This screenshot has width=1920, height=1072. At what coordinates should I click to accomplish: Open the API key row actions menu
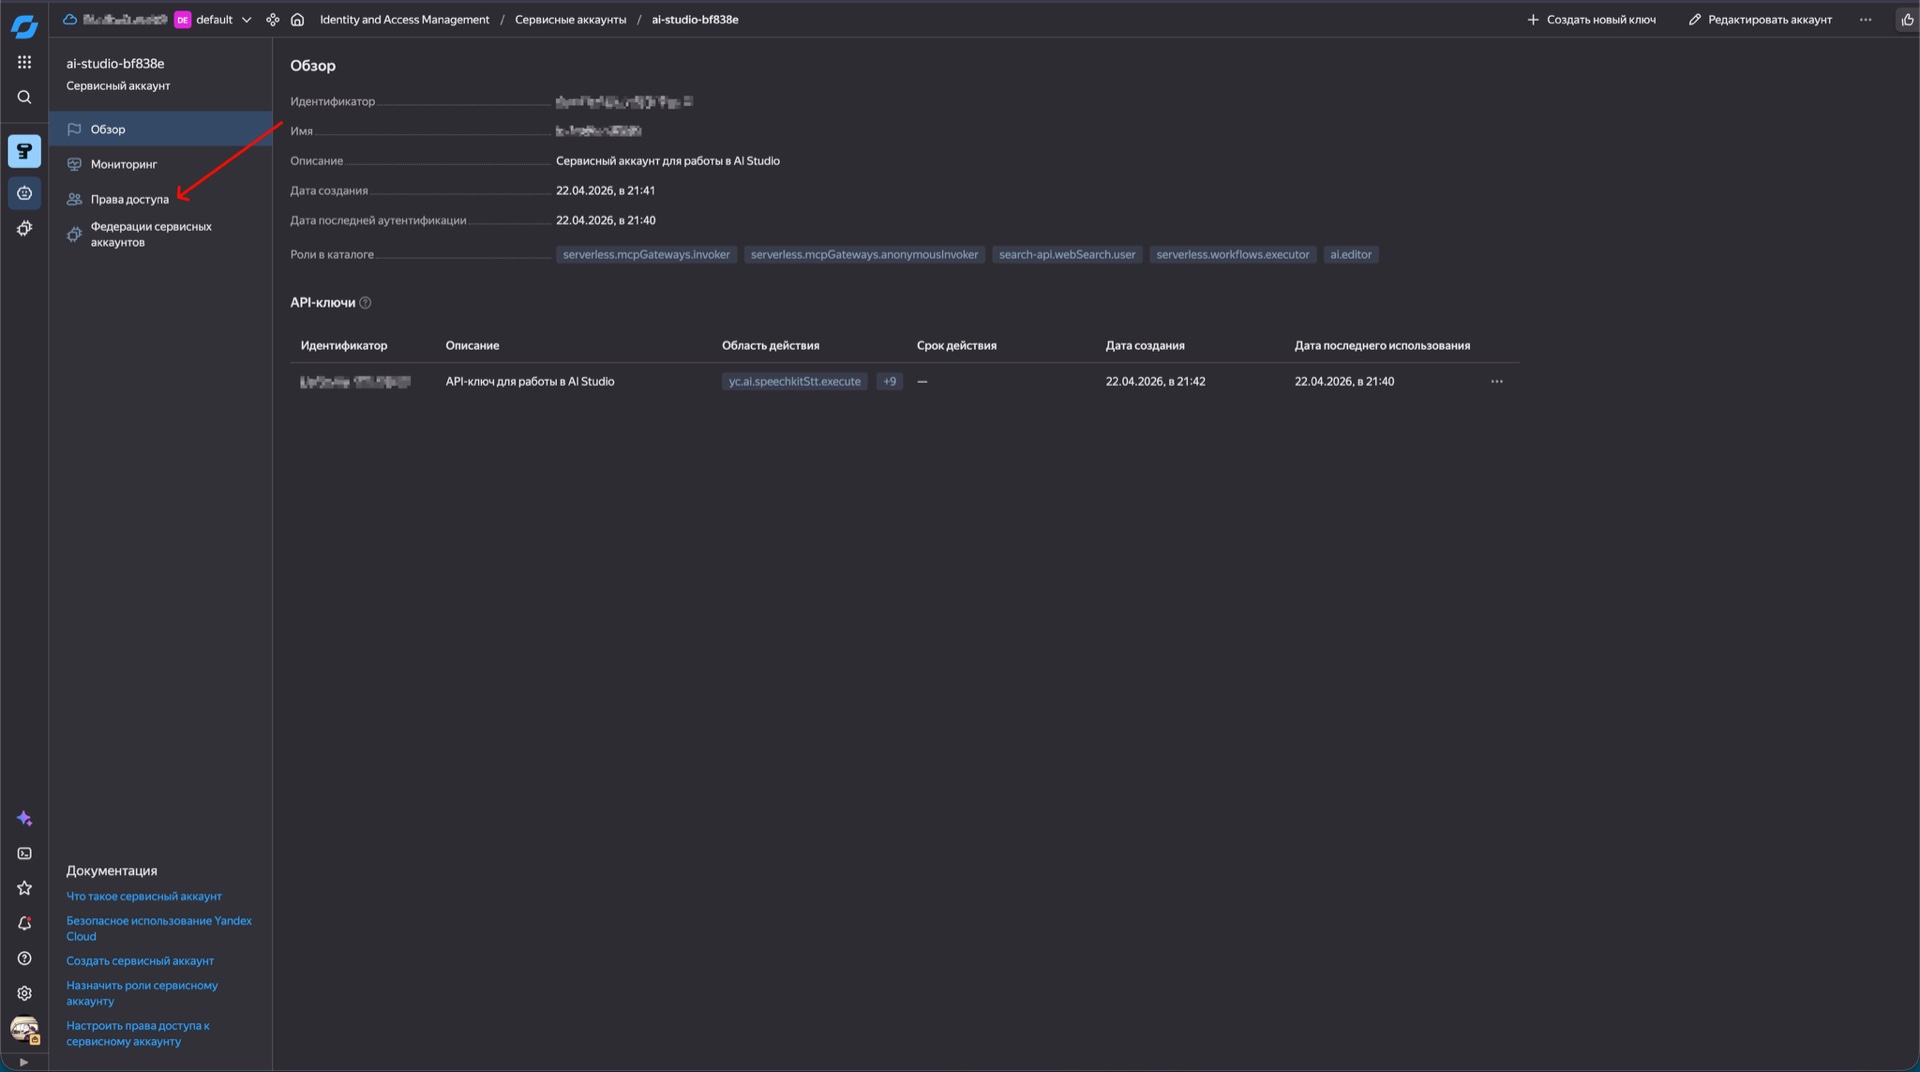[1496, 381]
